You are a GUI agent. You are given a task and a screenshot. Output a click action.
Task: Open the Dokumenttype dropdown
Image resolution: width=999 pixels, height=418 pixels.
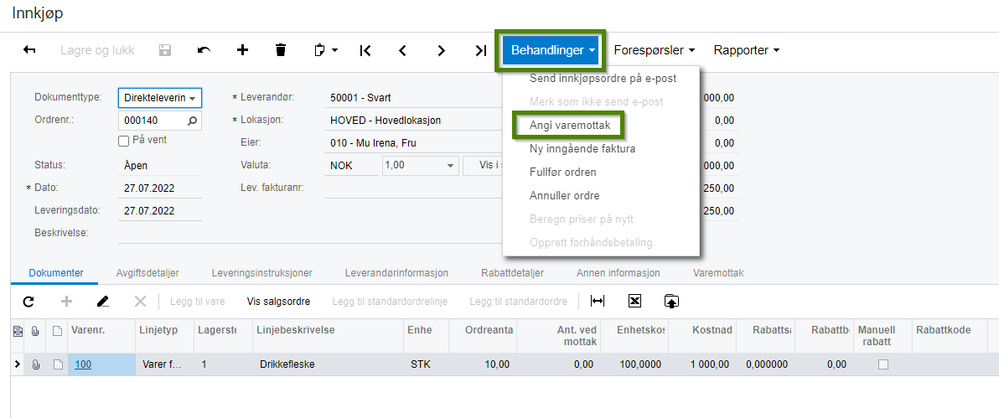[160, 98]
